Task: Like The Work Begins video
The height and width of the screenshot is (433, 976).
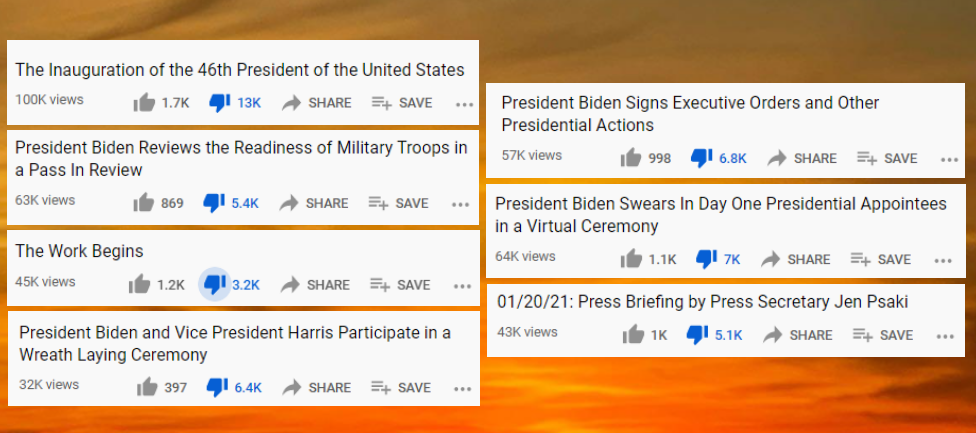Action: pyautogui.click(x=140, y=284)
